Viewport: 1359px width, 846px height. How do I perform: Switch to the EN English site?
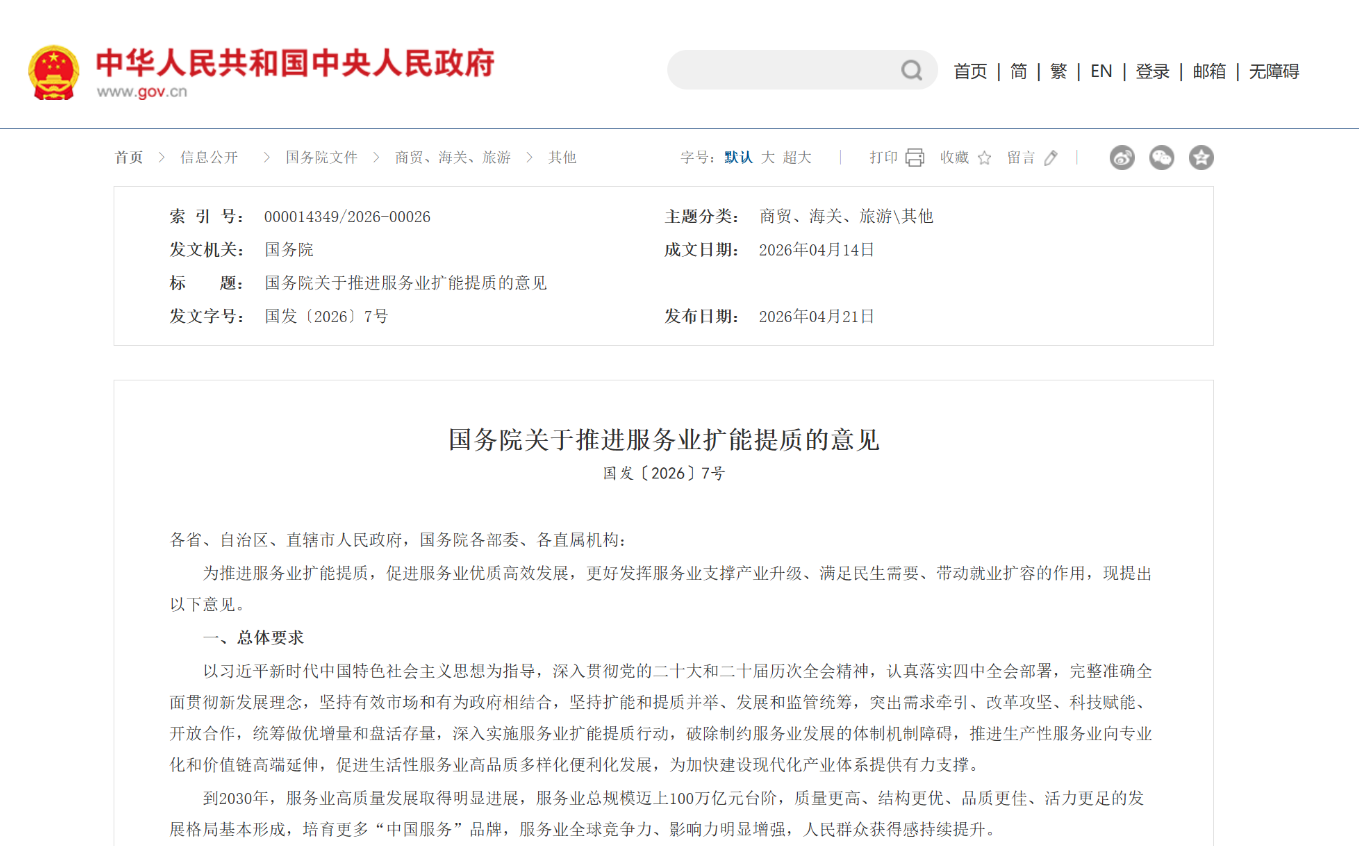tap(1101, 71)
